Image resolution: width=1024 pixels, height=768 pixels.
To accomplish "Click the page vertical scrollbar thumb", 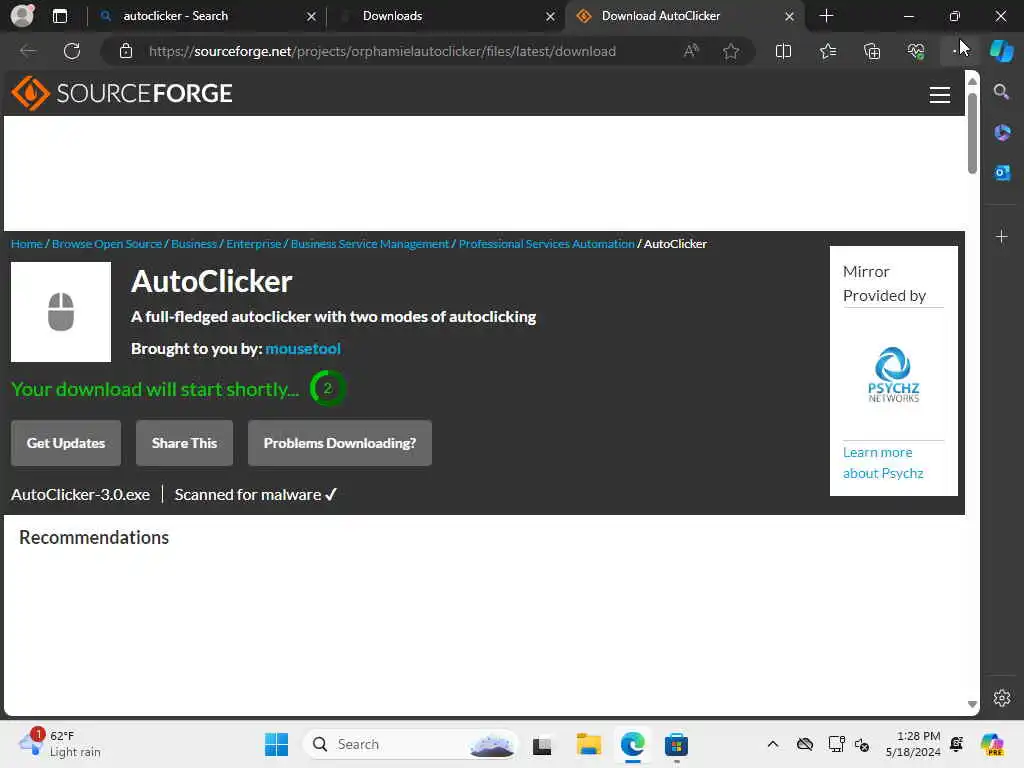I will click(x=972, y=133).
